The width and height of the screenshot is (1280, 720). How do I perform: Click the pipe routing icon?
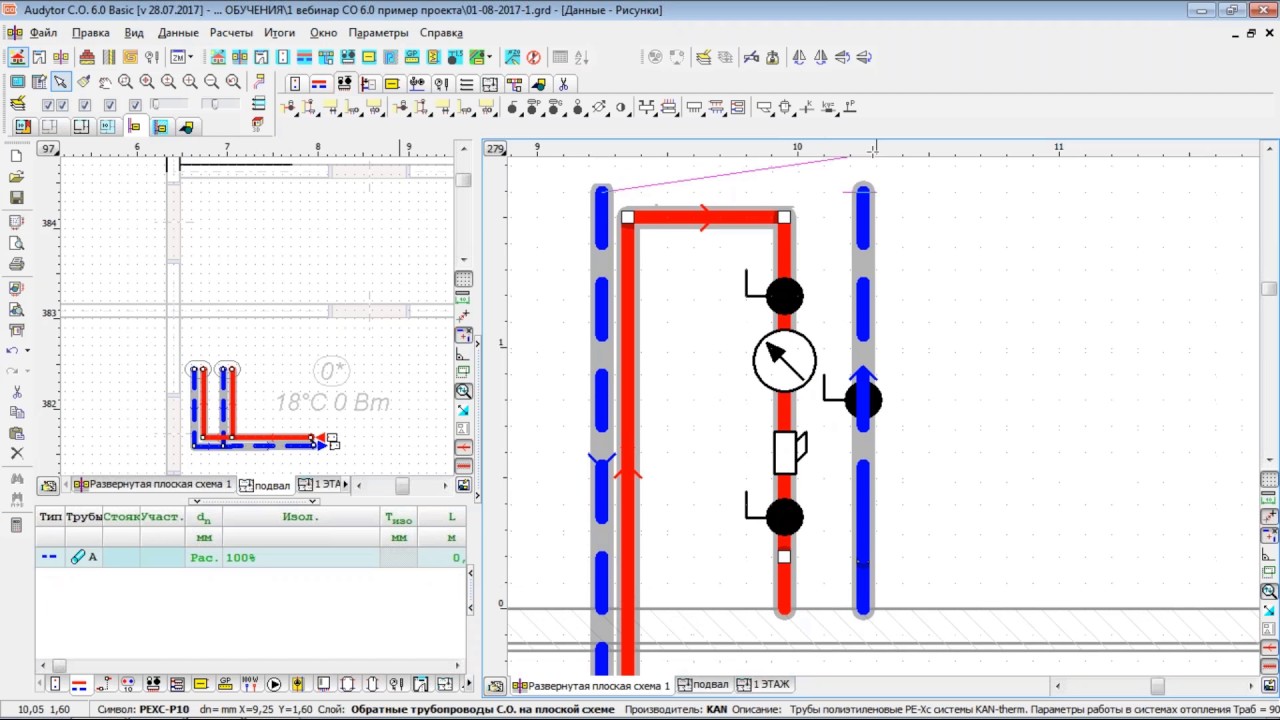click(259, 82)
